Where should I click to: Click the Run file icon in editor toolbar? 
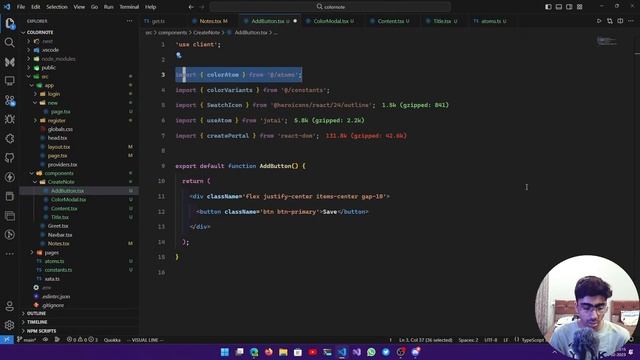(599, 21)
